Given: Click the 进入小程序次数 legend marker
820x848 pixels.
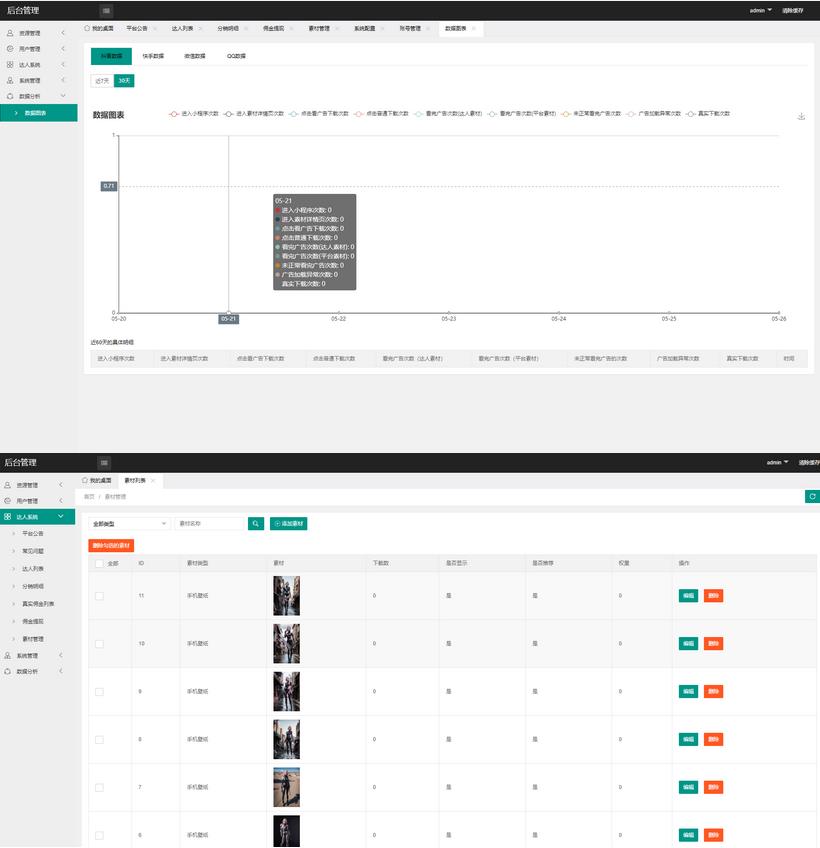Looking at the screenshot, I should click(x=175, y=114).
